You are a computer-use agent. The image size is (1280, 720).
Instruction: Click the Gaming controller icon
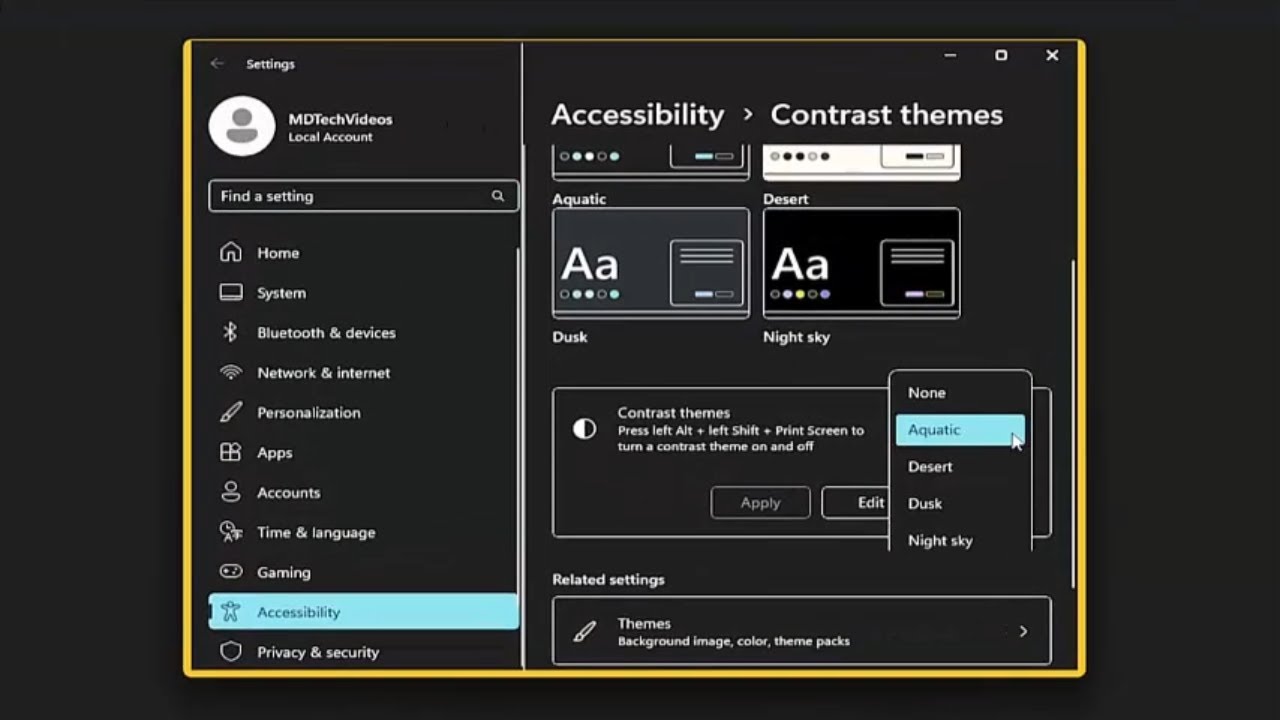[x=231, y=572]
